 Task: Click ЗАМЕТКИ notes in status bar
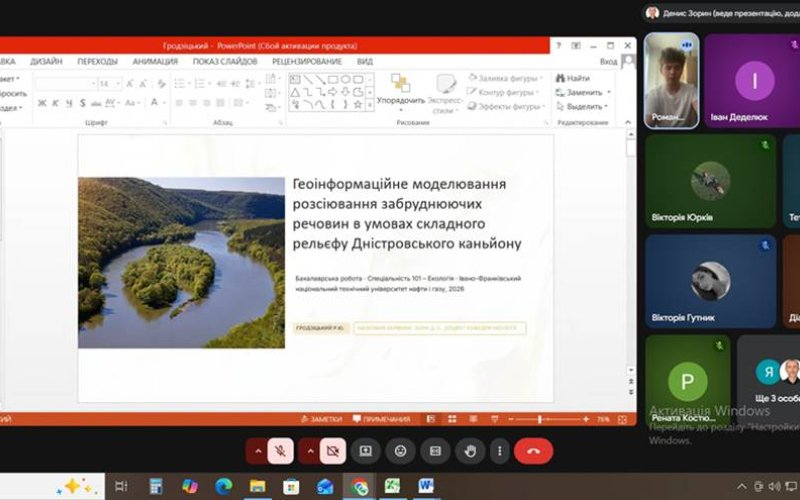pos(322,419)
